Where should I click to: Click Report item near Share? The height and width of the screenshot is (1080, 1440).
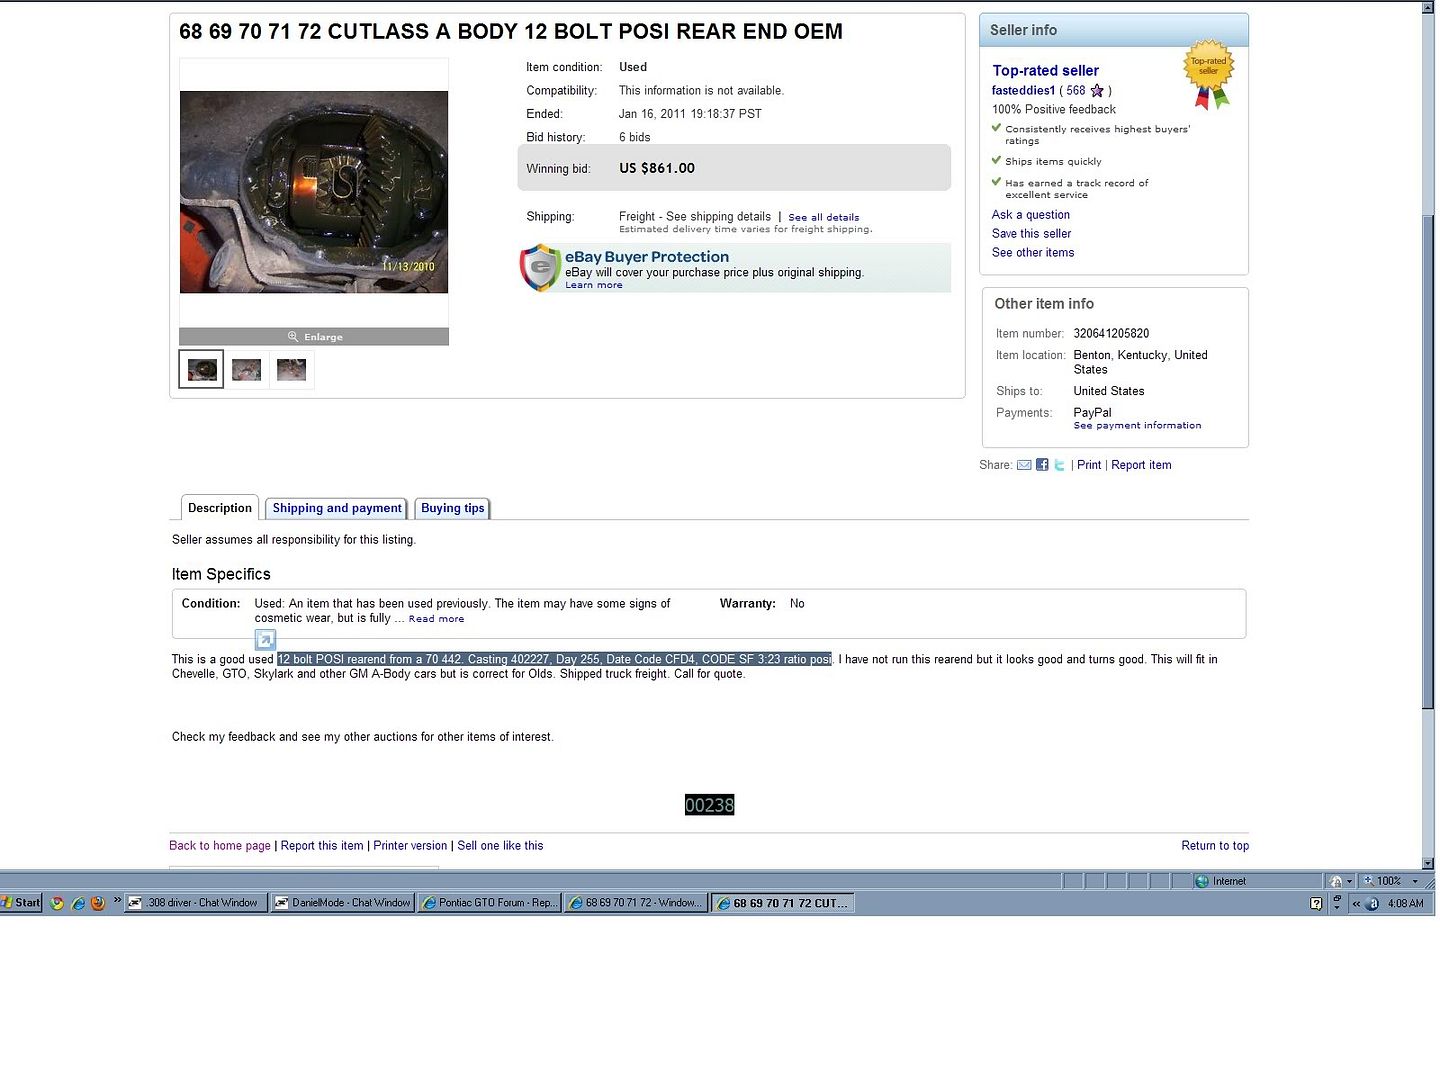[x=1141, y=465]
